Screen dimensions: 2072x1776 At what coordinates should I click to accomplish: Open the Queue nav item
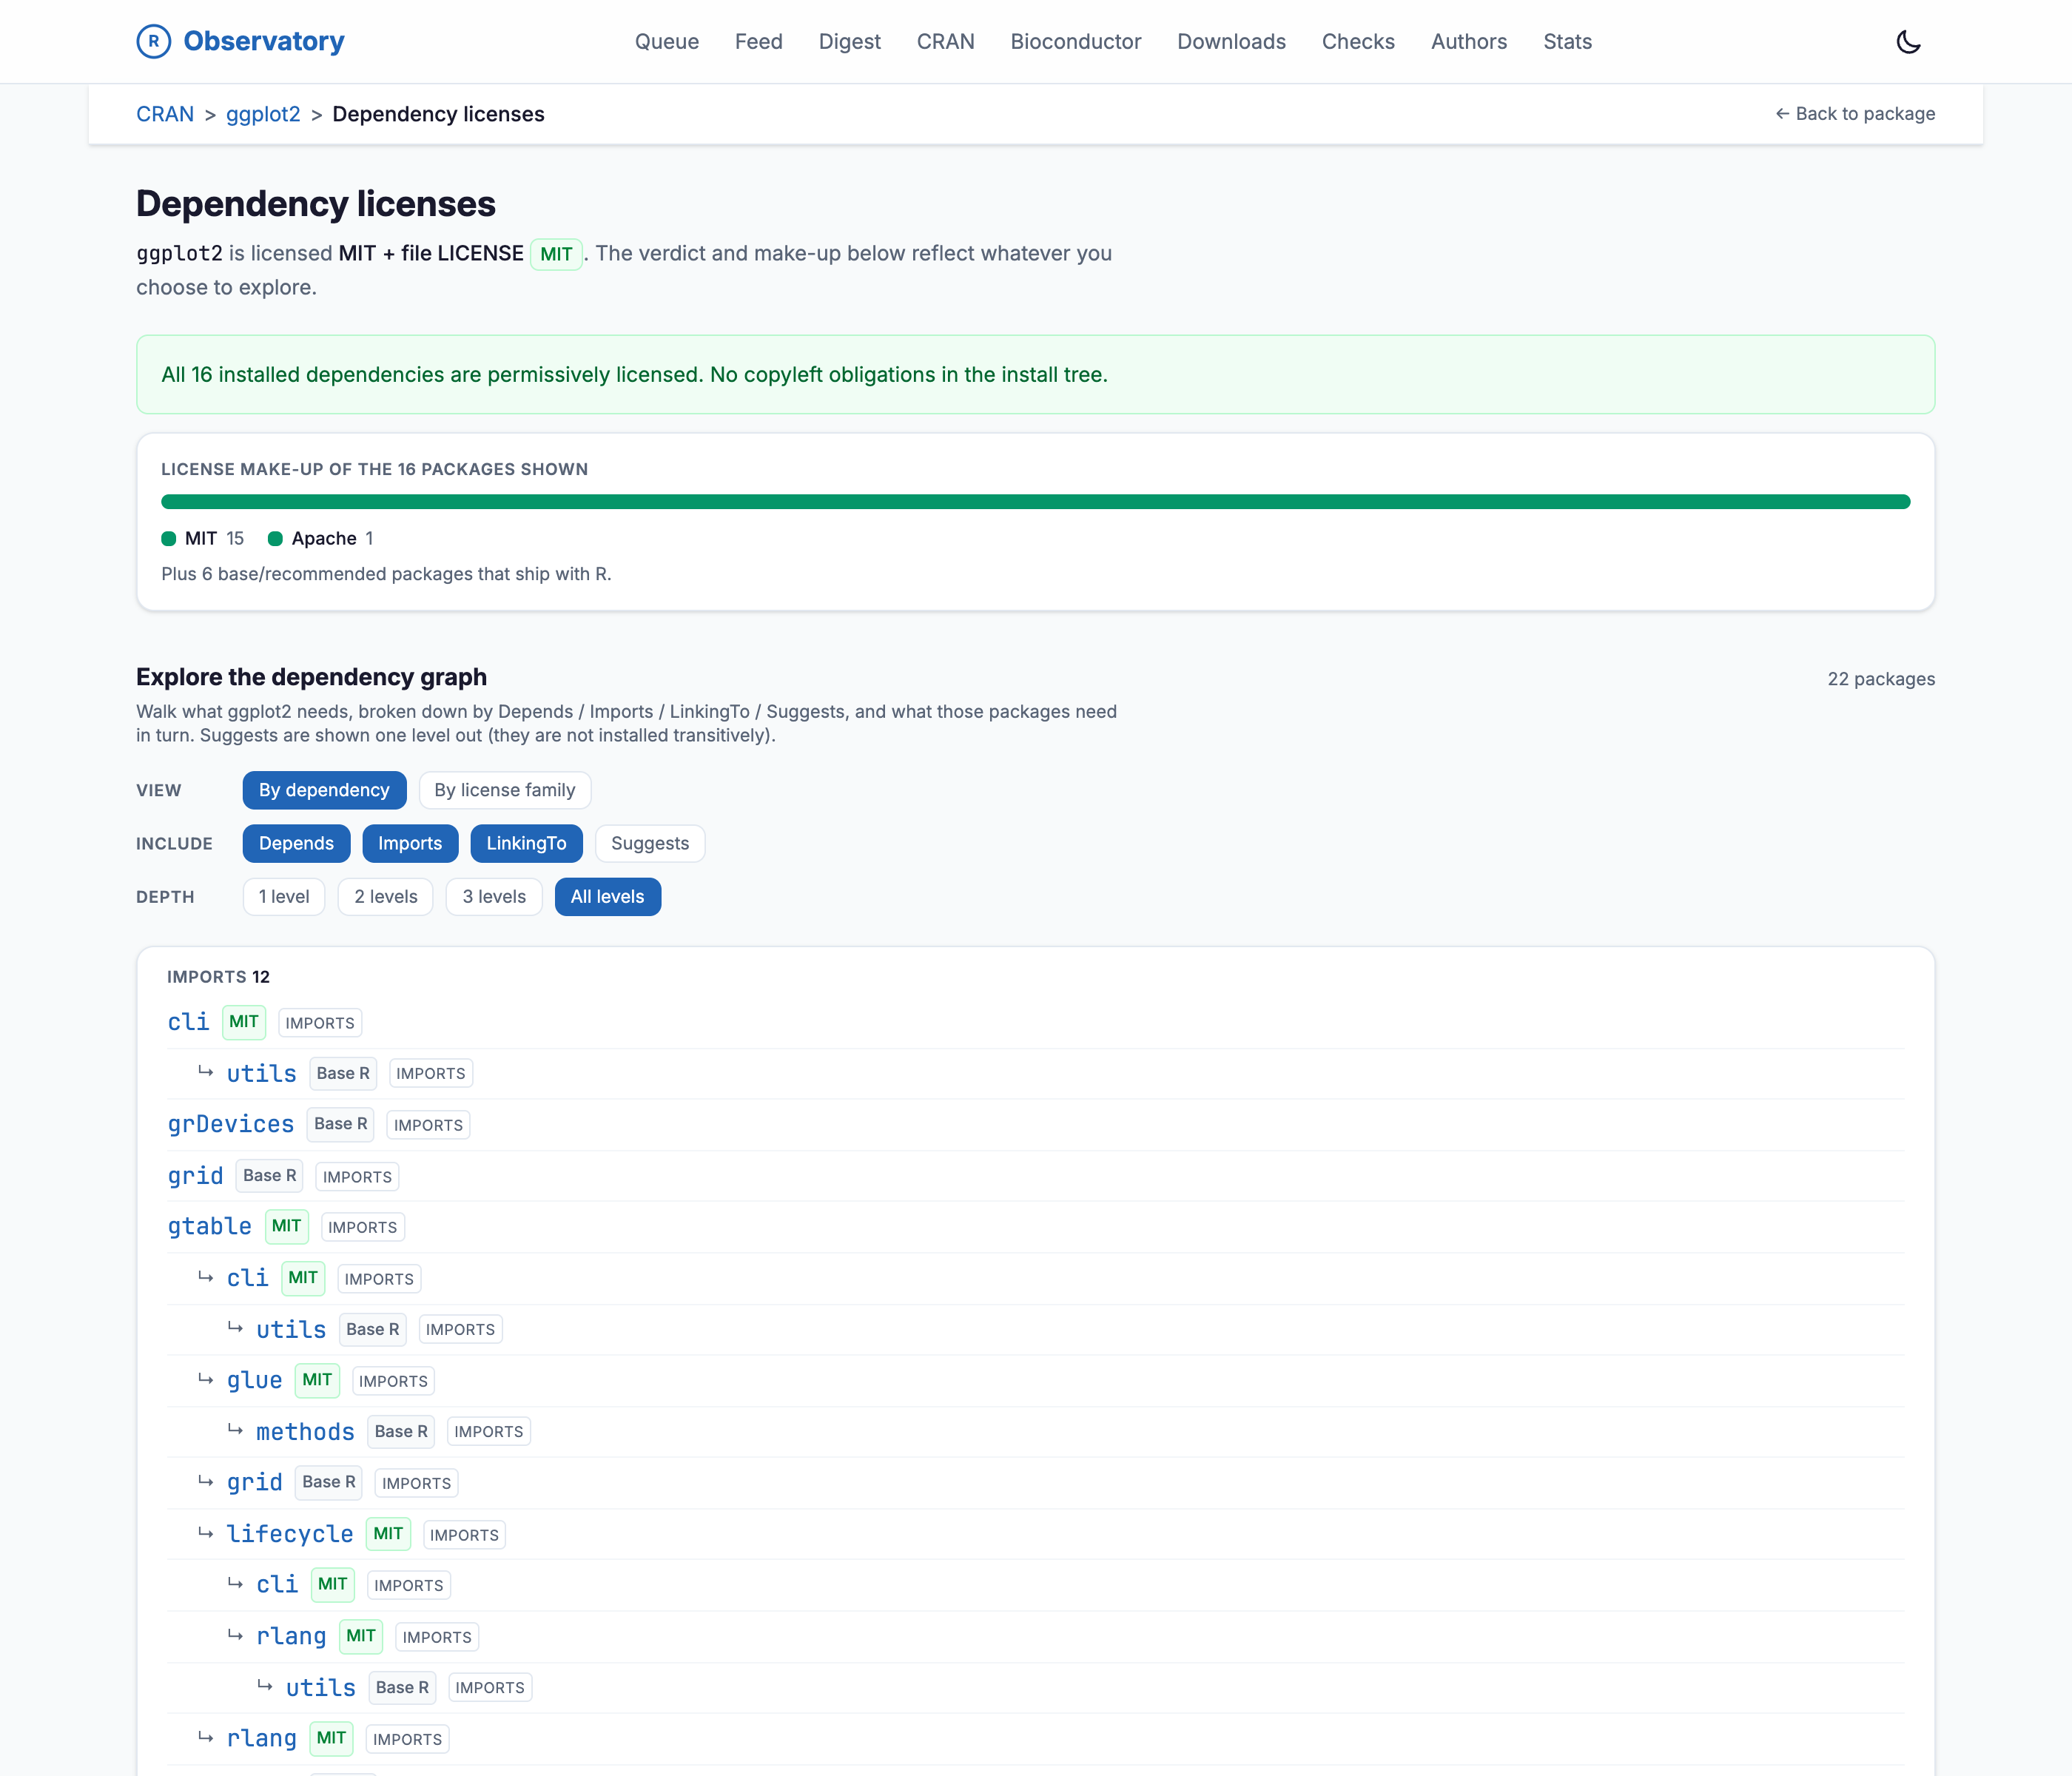667,41
